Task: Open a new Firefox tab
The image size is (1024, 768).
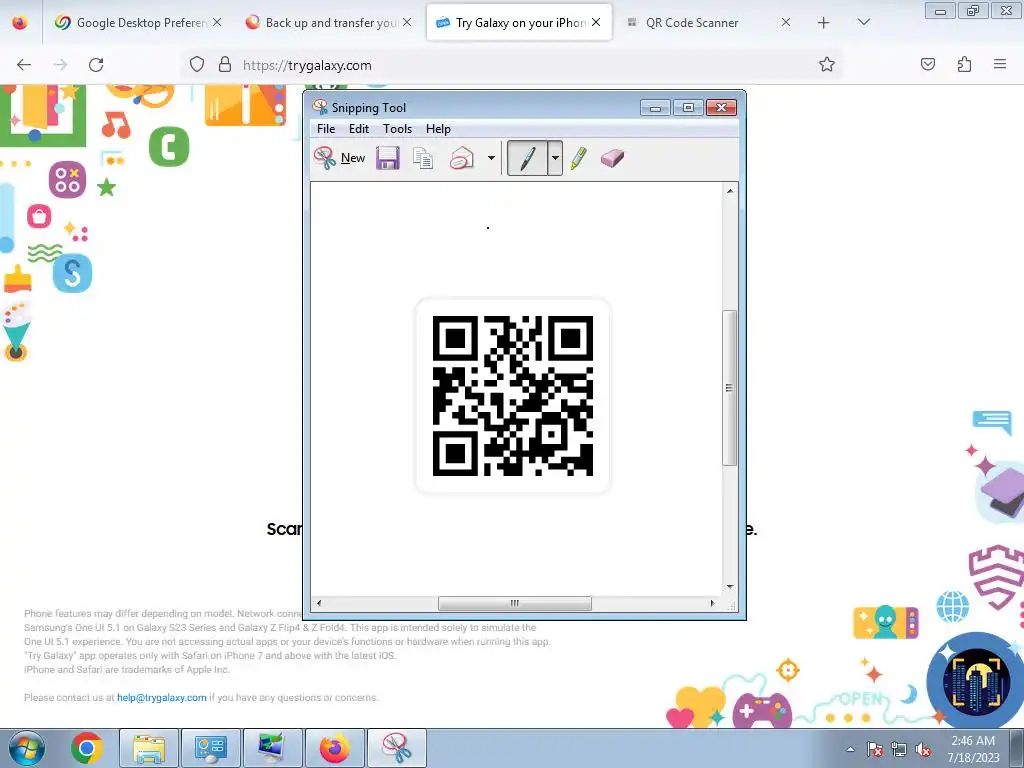Action: (x=824, y=23)
